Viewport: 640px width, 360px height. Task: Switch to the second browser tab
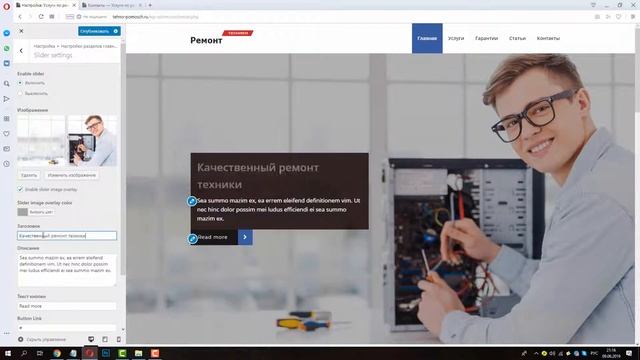tap(111, 5)
